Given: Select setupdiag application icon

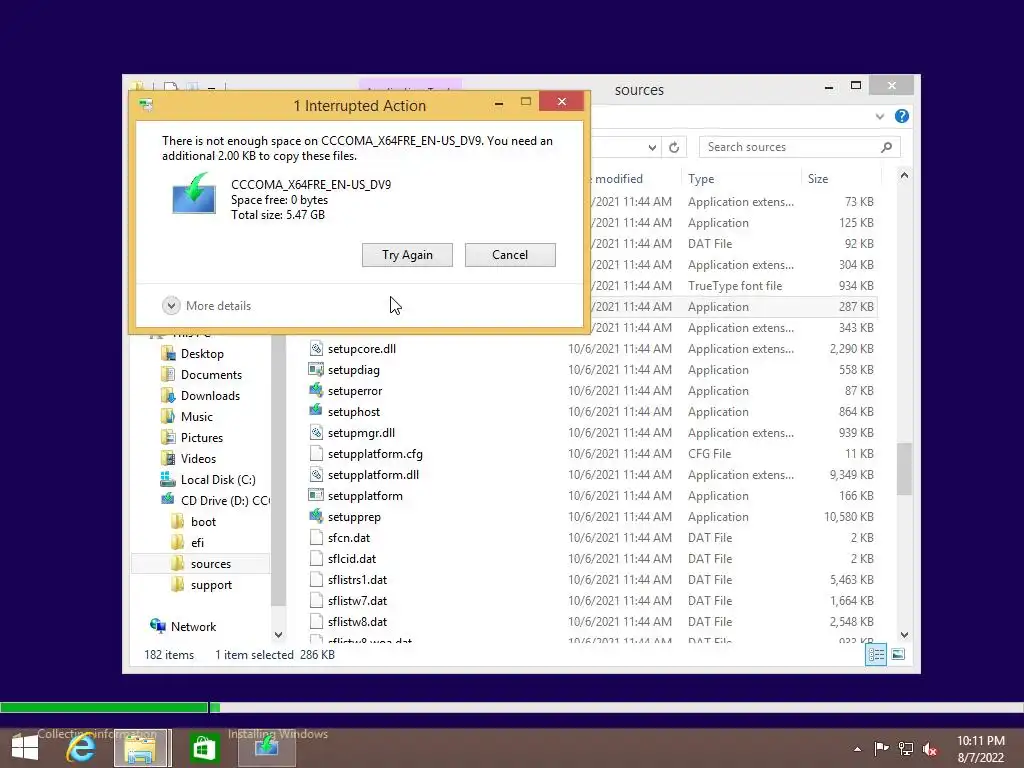Looking at the screenshot, I should [316, 370].
